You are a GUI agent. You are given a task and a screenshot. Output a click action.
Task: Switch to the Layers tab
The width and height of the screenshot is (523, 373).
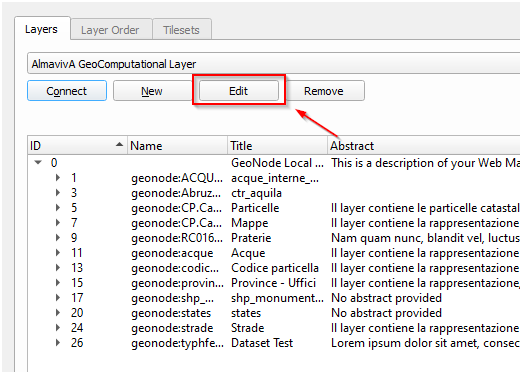pos(42,29)
